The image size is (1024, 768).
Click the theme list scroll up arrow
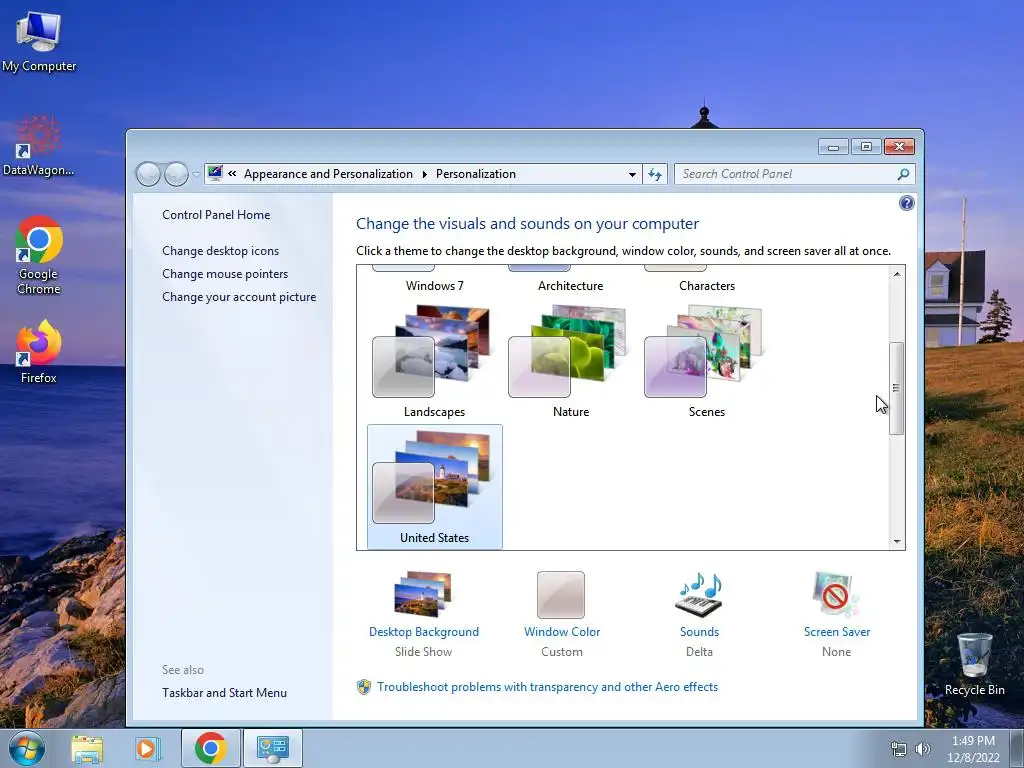point(897,274)
